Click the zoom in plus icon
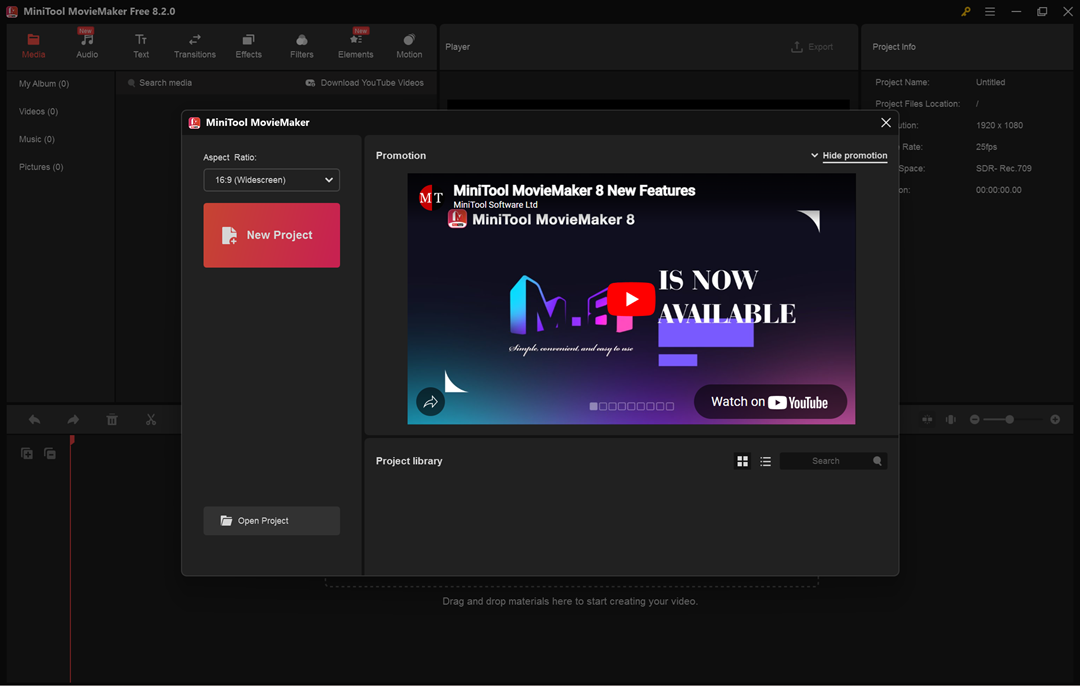The height and width of the screenshot is (686, 1080). (x=1055, y=419)
